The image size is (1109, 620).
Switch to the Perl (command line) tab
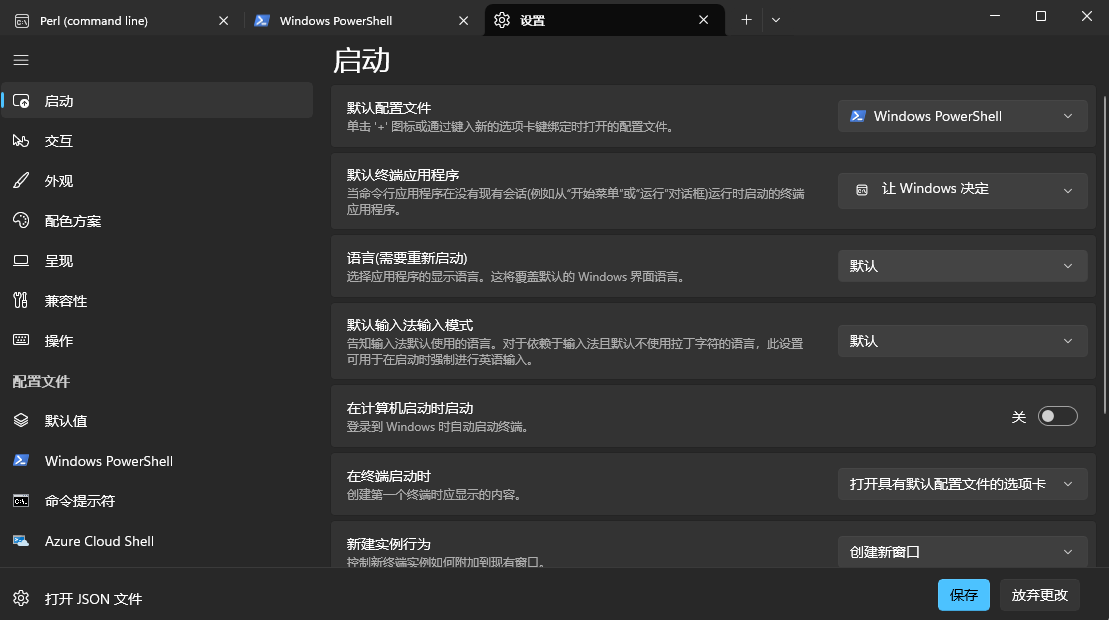(x=122, y=21)
